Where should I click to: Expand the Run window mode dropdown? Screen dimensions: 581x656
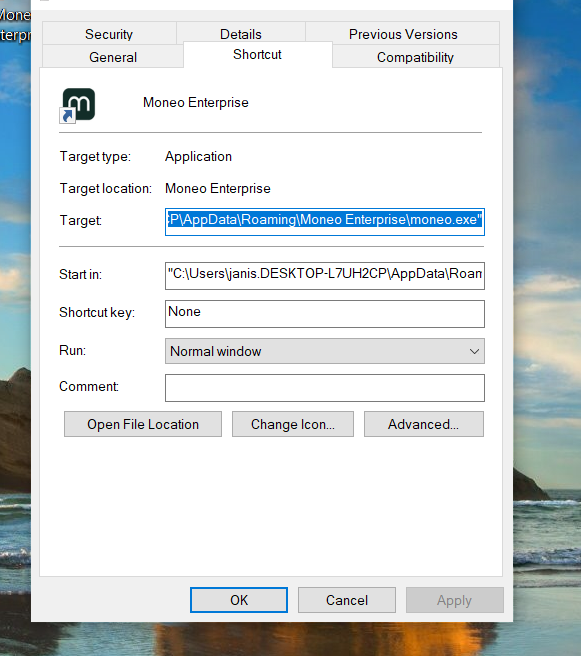(325, 351)
